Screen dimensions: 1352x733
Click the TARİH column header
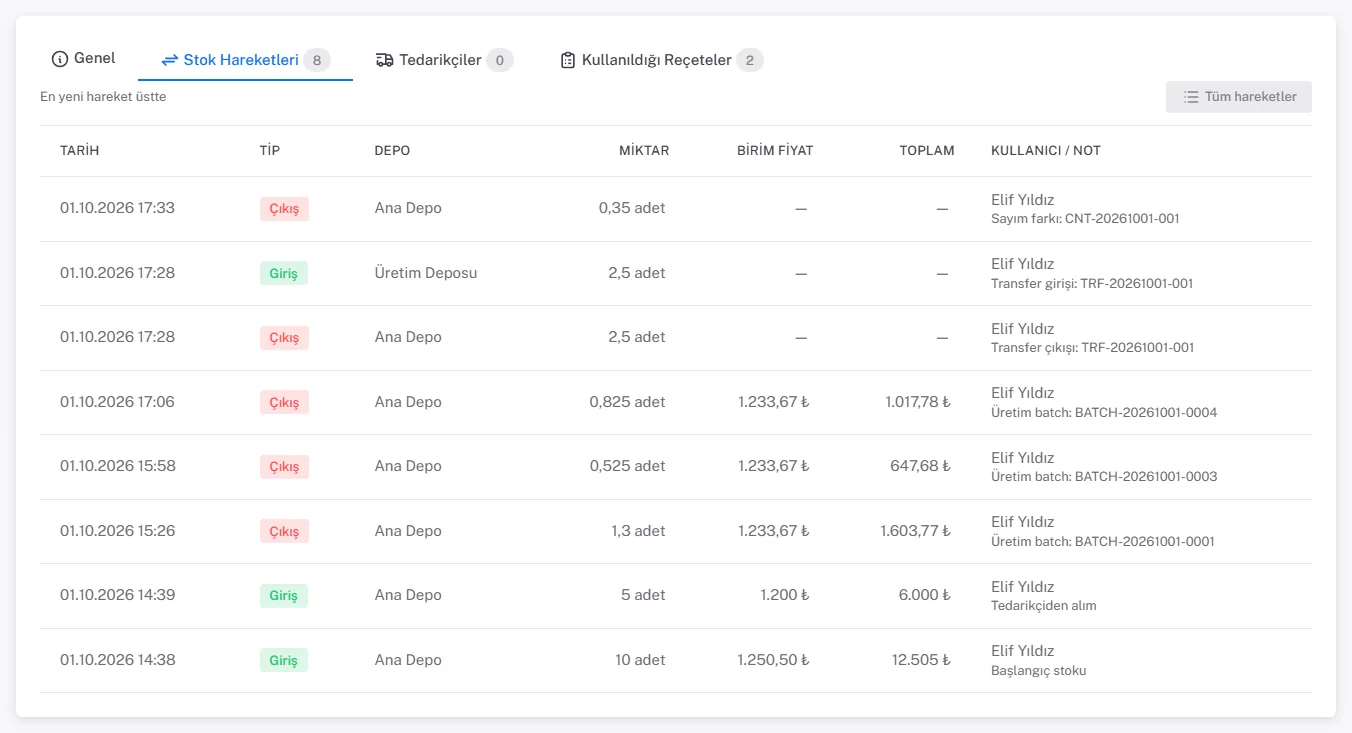click(x=80, y=151)
